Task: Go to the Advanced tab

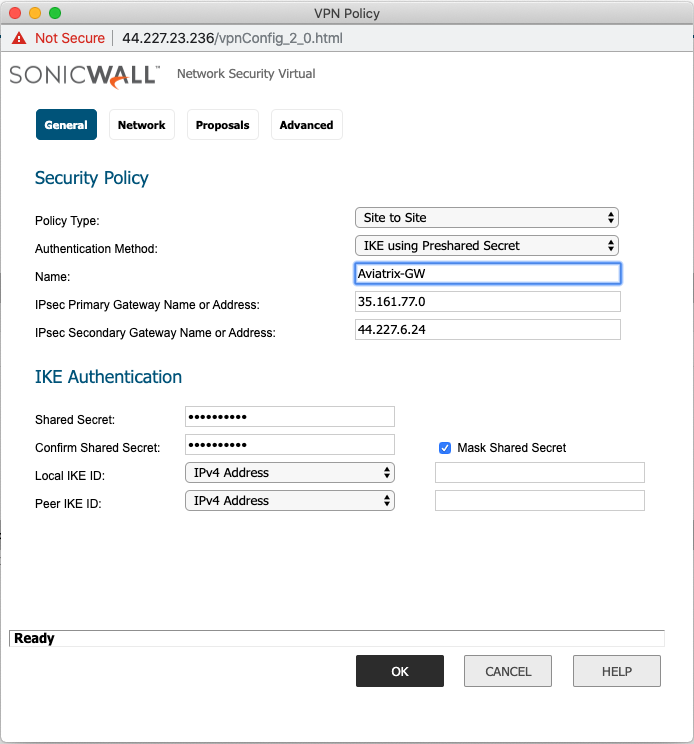Action: [x=306, y=125]
